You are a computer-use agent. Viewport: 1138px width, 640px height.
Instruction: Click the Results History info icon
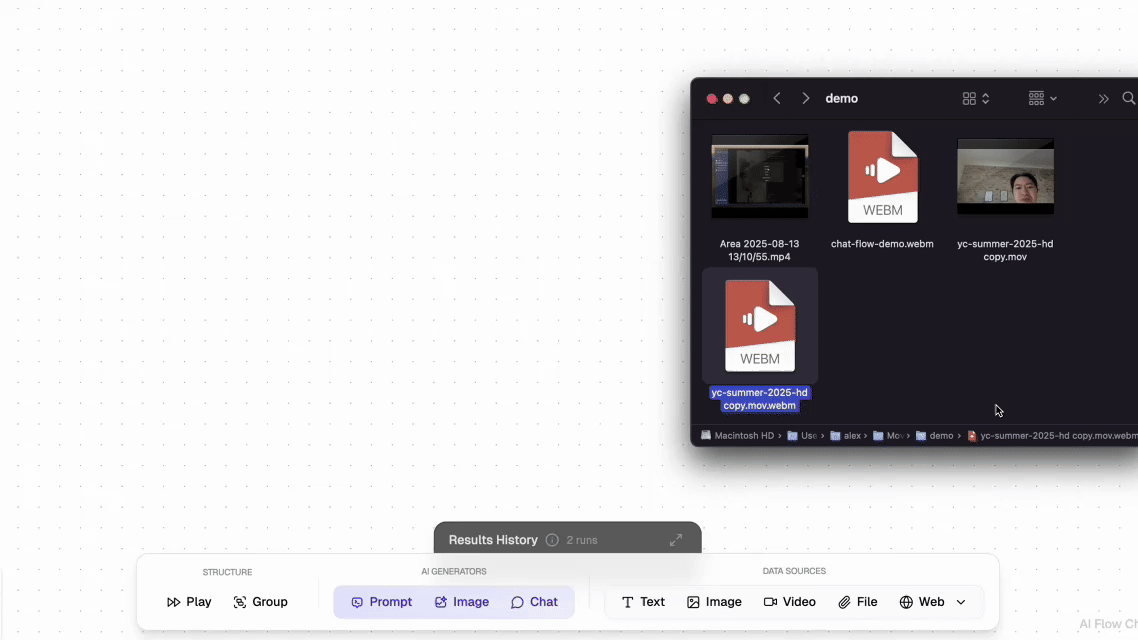(552, 540)
